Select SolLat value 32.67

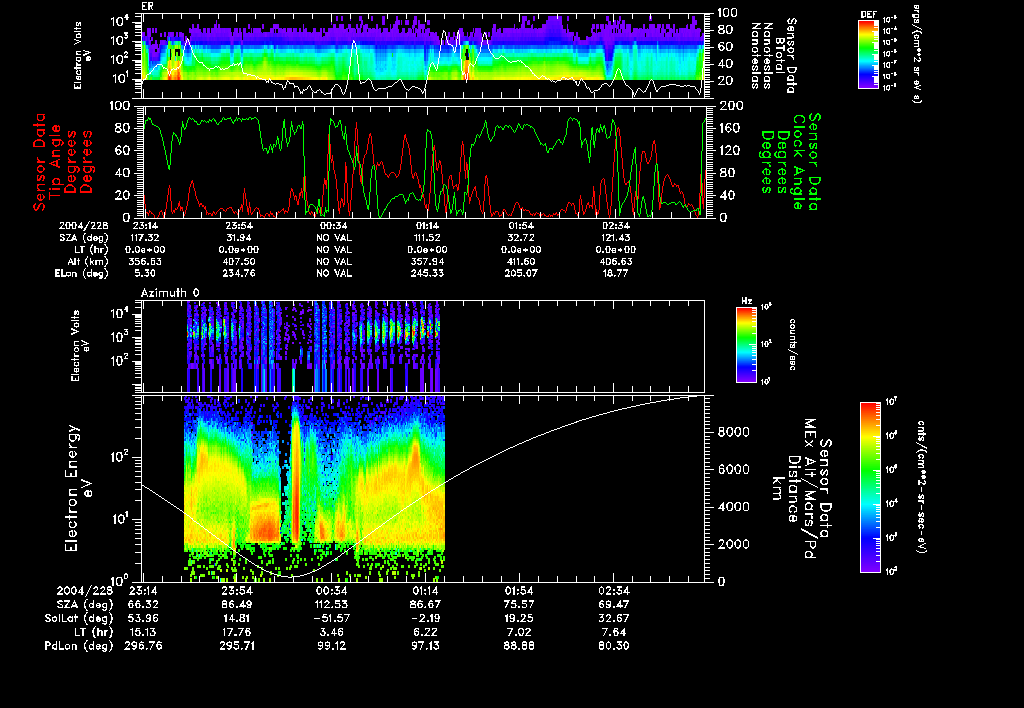click(x=614, y=619)
